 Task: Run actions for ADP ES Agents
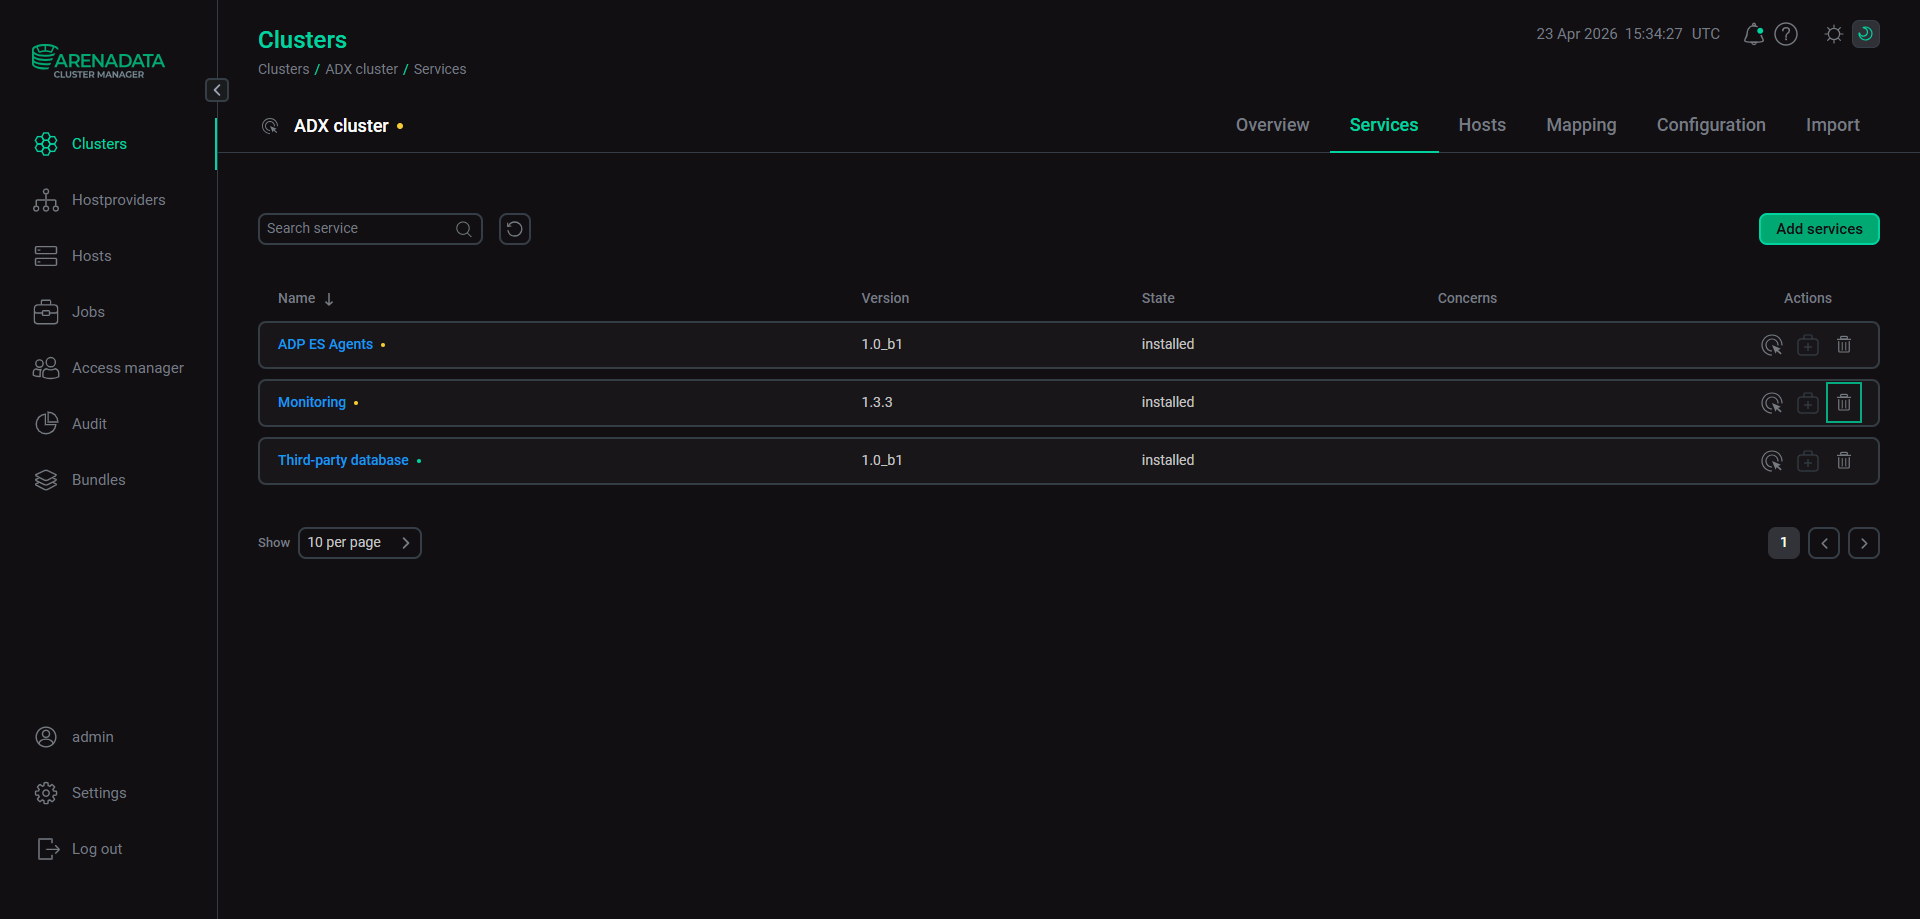pos(1772,345)
